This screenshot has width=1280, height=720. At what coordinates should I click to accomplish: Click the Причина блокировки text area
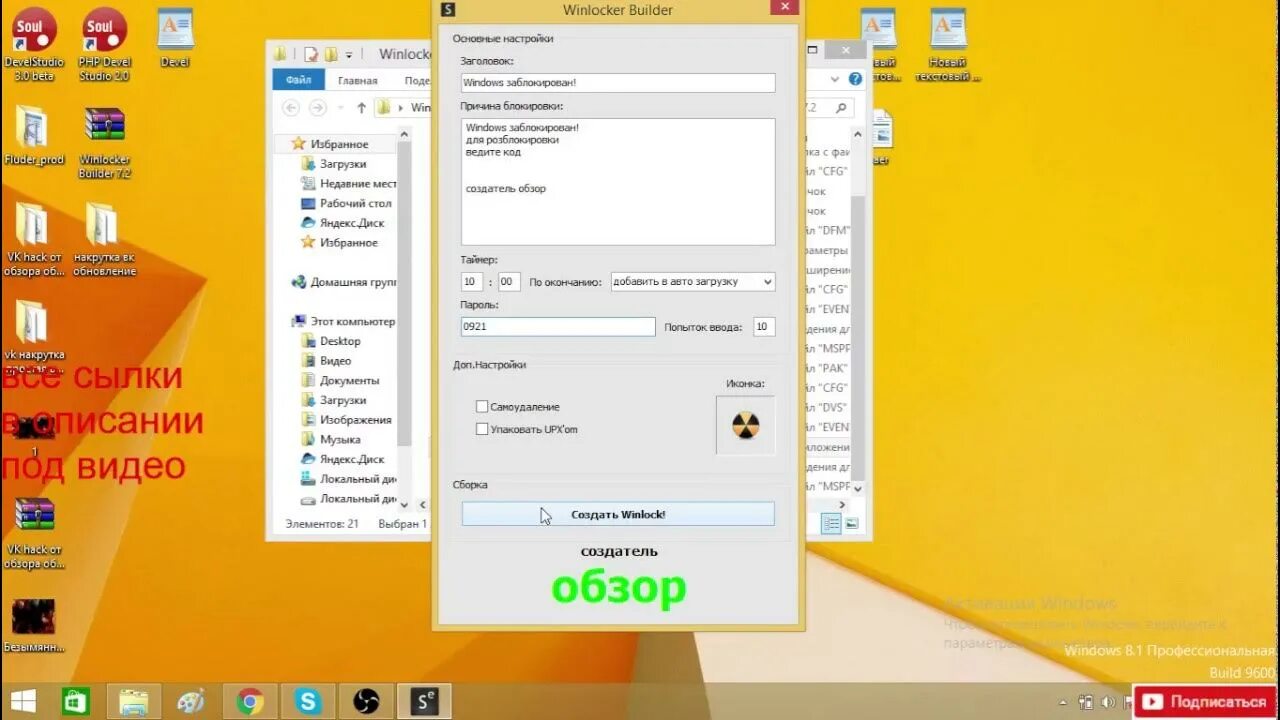click(618, 181)
